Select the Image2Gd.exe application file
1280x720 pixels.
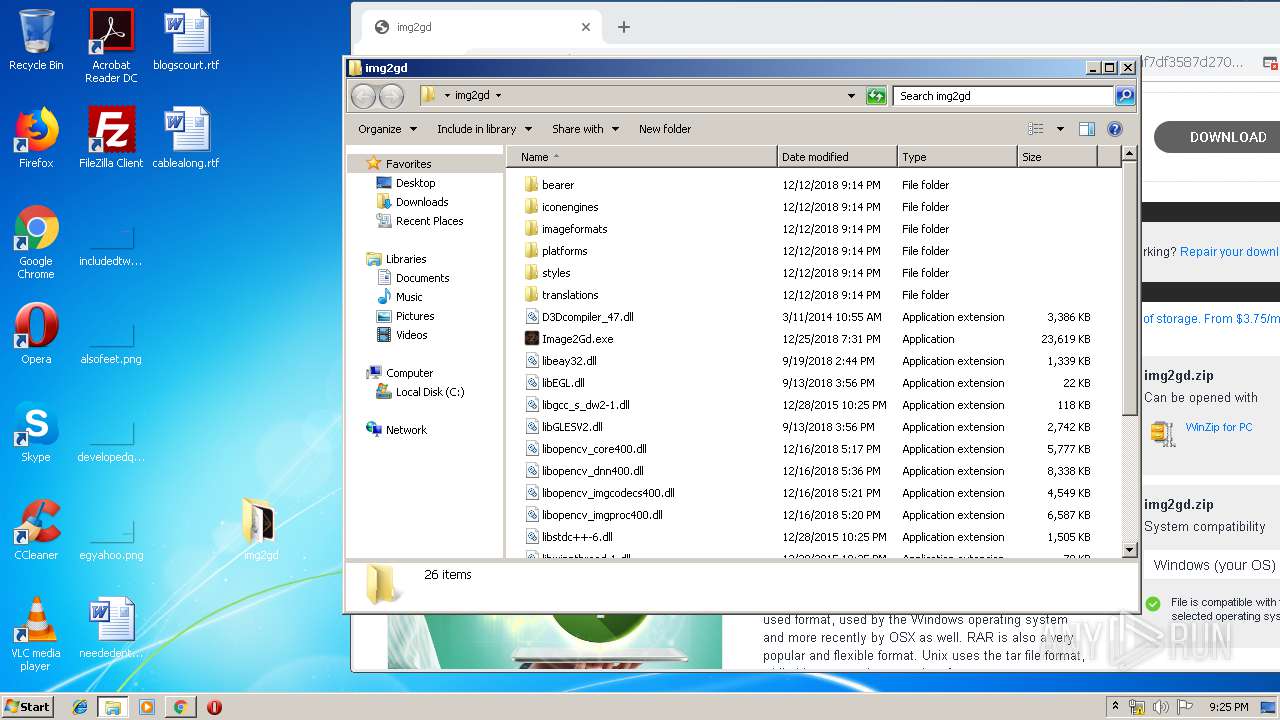[x=577, y=339]
